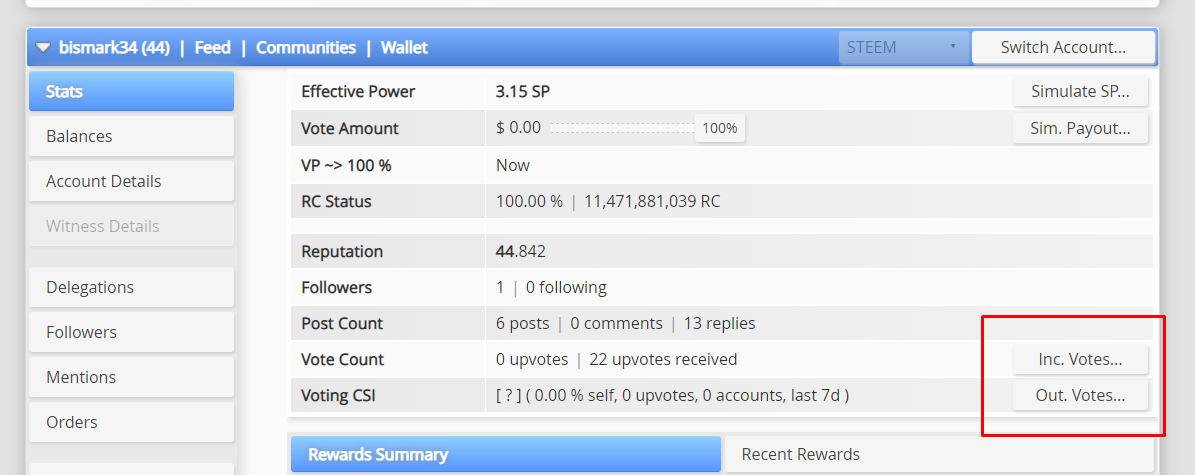The height and width of the screenshot is (475, 1195).
Task: Go to Communities from the header
Action: (x=306, y=48)
